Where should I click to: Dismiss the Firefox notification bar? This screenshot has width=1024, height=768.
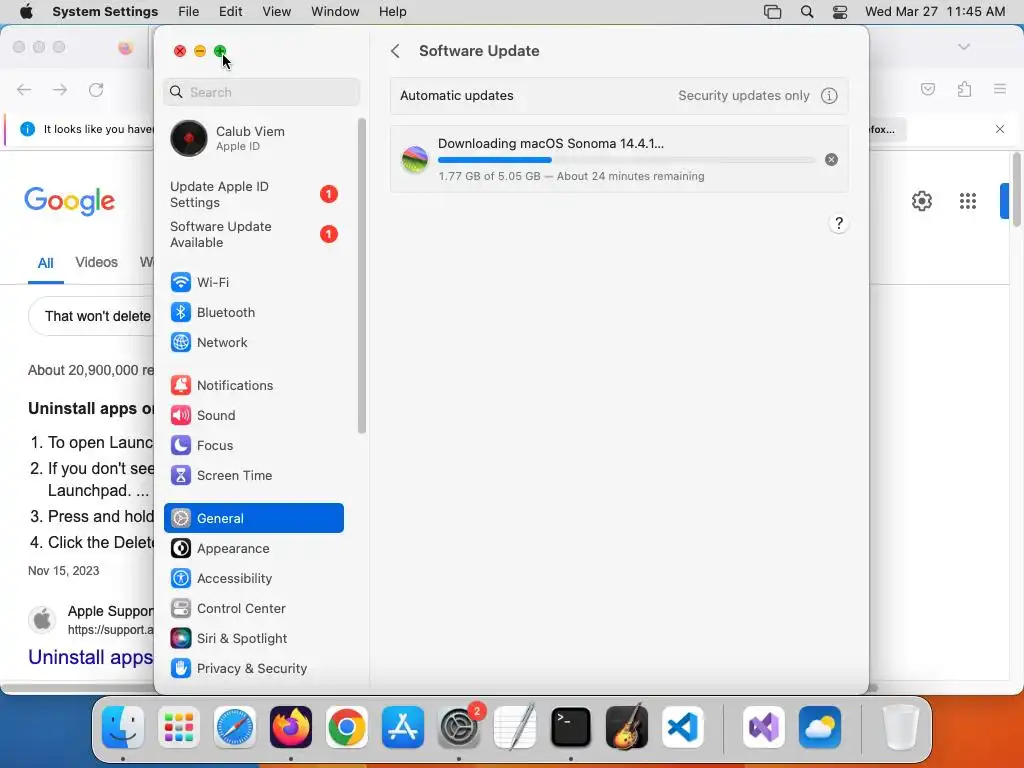tap(1000, 129)
